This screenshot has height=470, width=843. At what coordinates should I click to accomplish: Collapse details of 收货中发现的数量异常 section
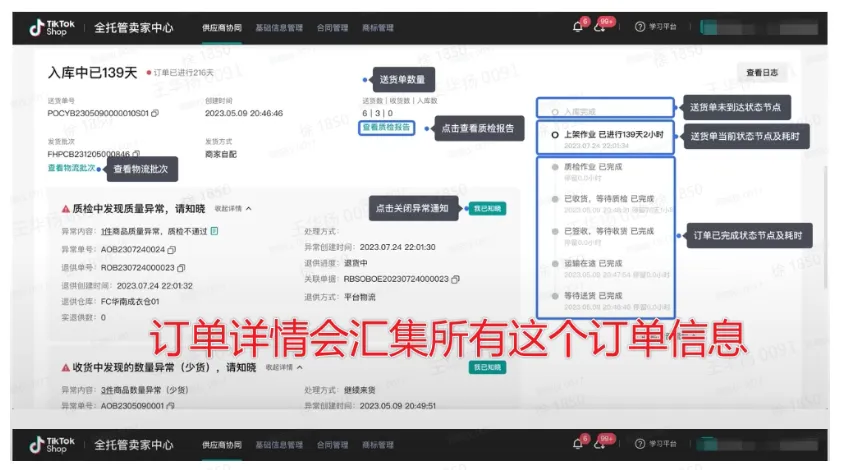click(284, 367)
